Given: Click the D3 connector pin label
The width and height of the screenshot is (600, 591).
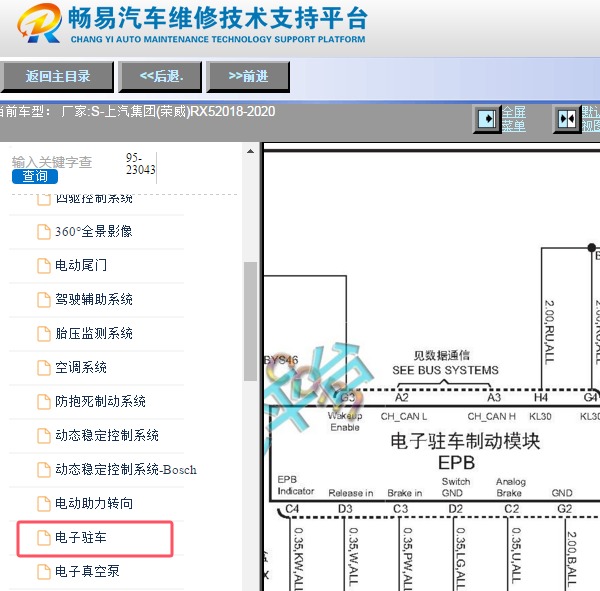Looking at the screenshot, I should coord(345,509).
